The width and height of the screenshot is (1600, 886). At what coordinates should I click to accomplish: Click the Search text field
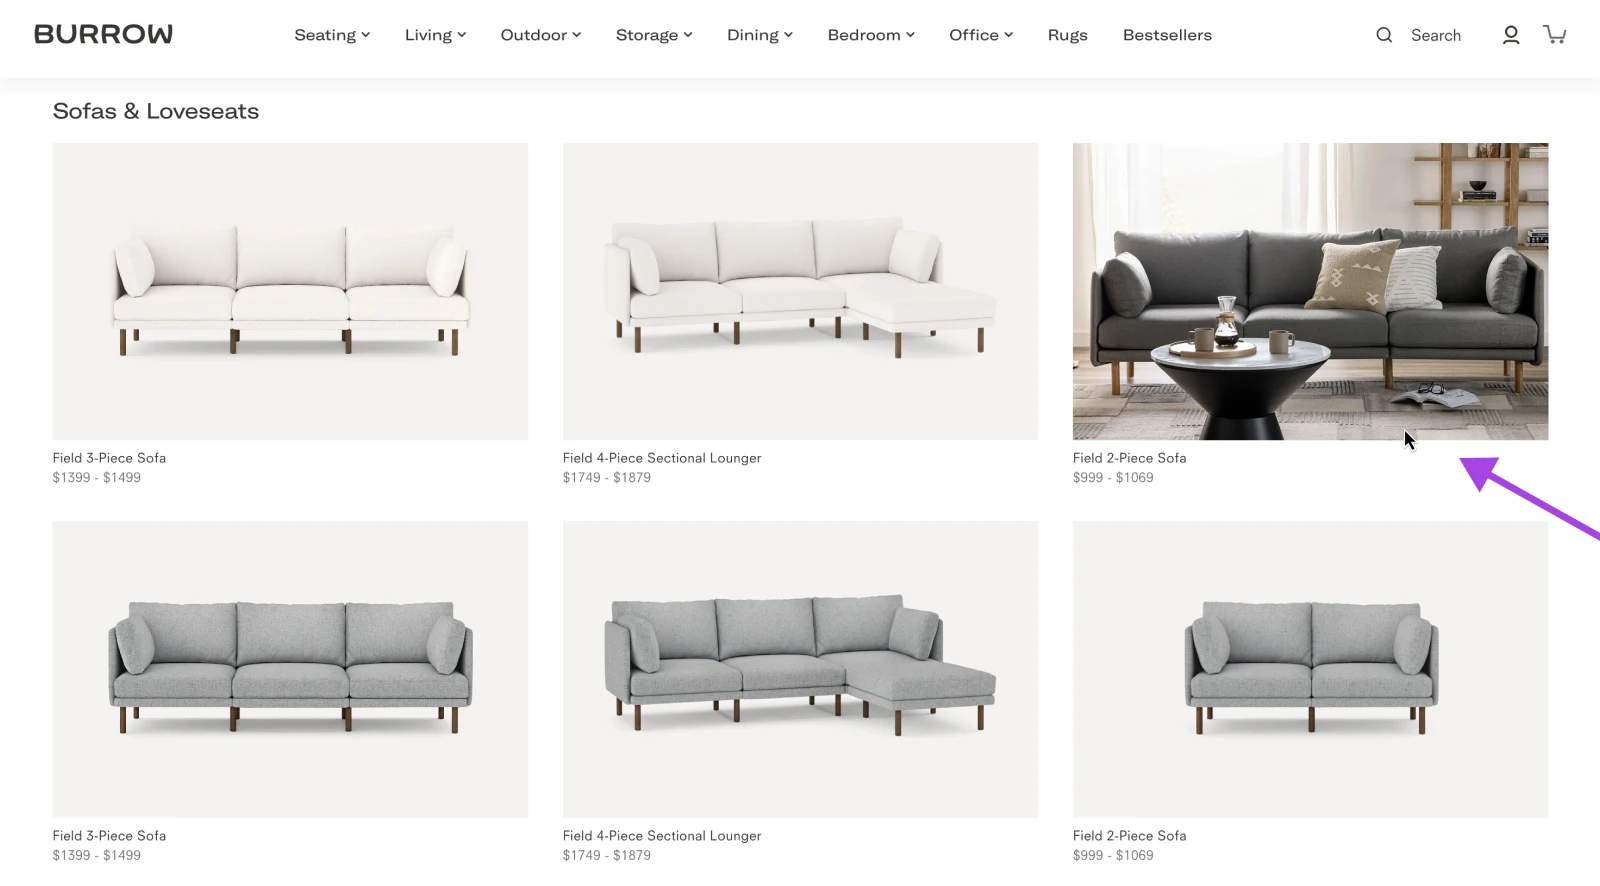1436,35
